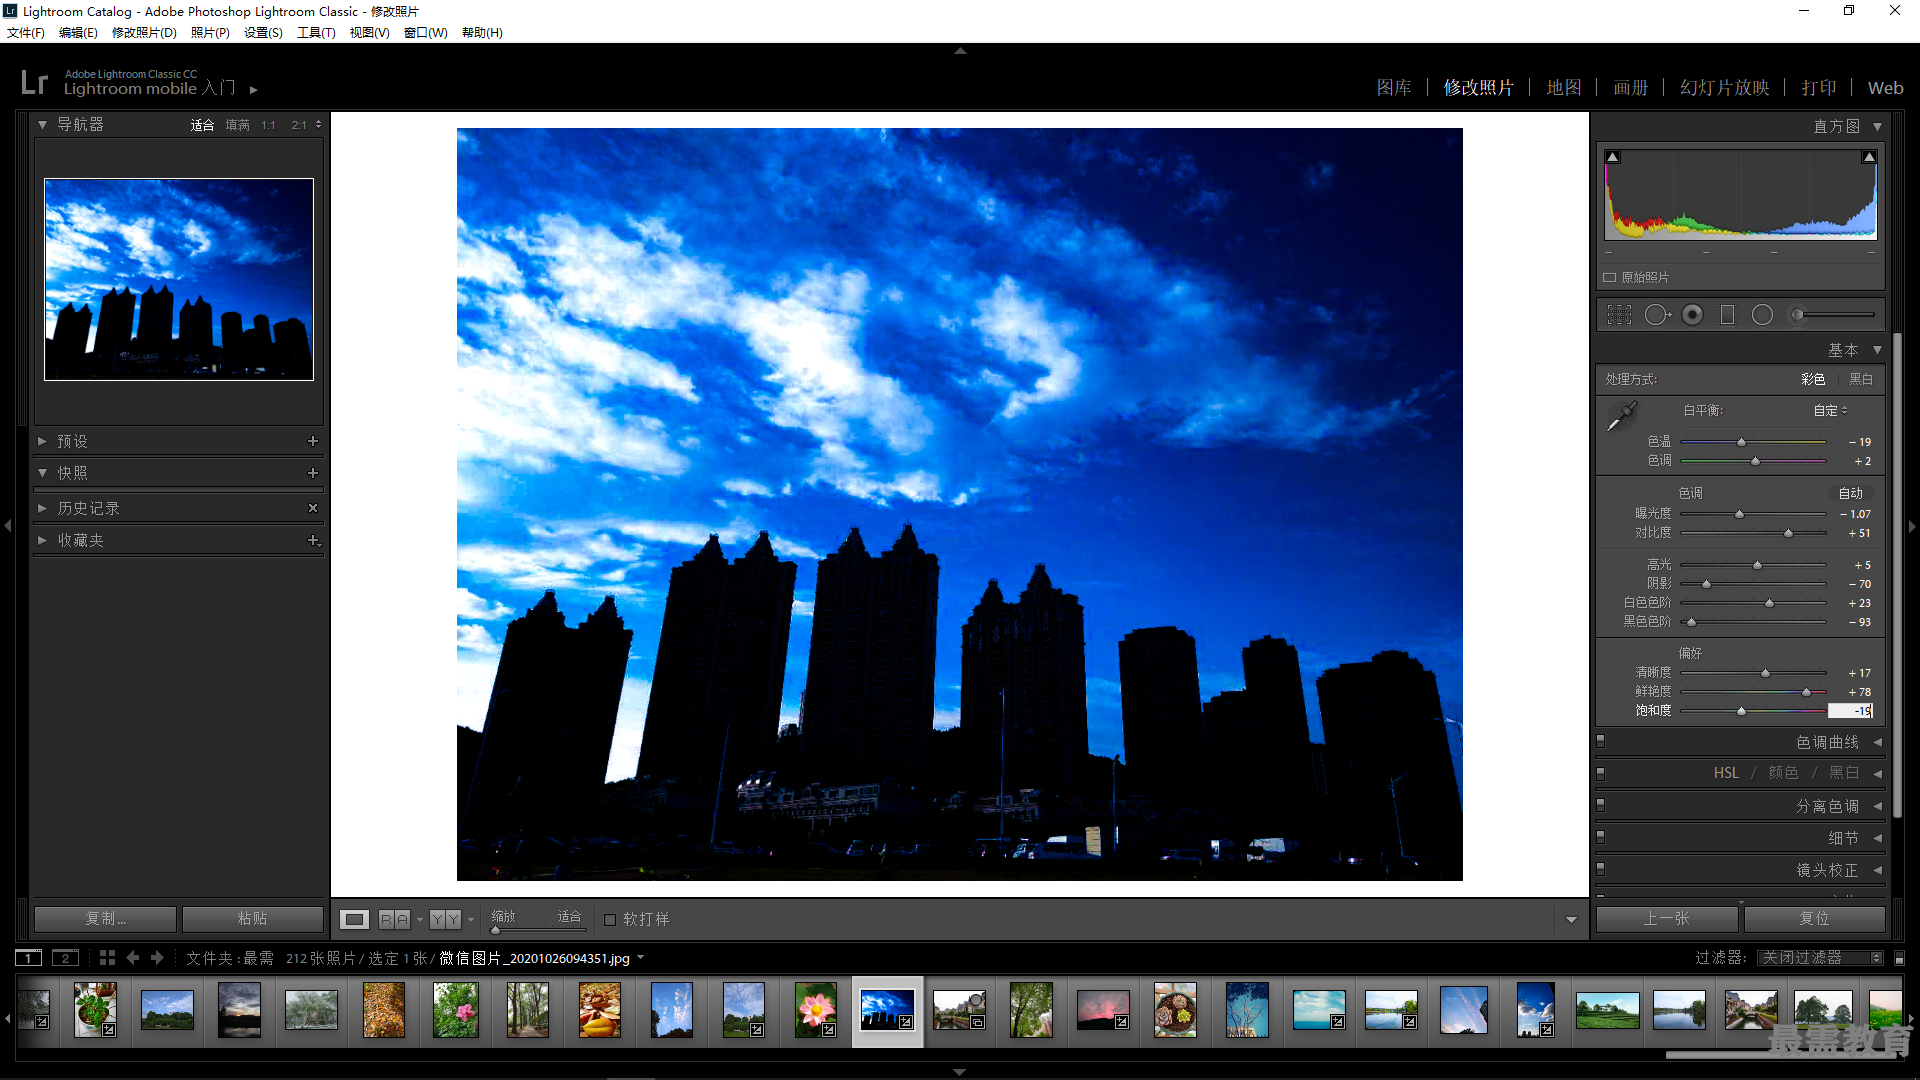This screenshot has width=1920, height=1080.
Task: Switch to Before/After Y|Y view icon
Action: (x=445, y=919)
